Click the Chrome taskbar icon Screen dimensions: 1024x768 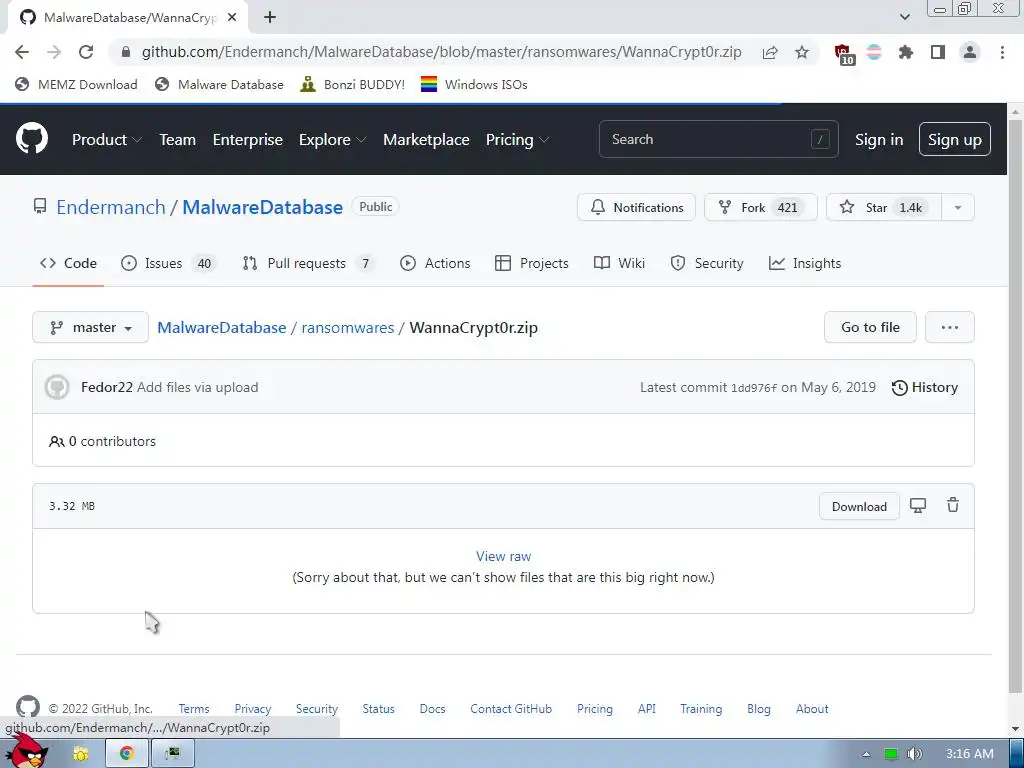(x=127, y=754)
